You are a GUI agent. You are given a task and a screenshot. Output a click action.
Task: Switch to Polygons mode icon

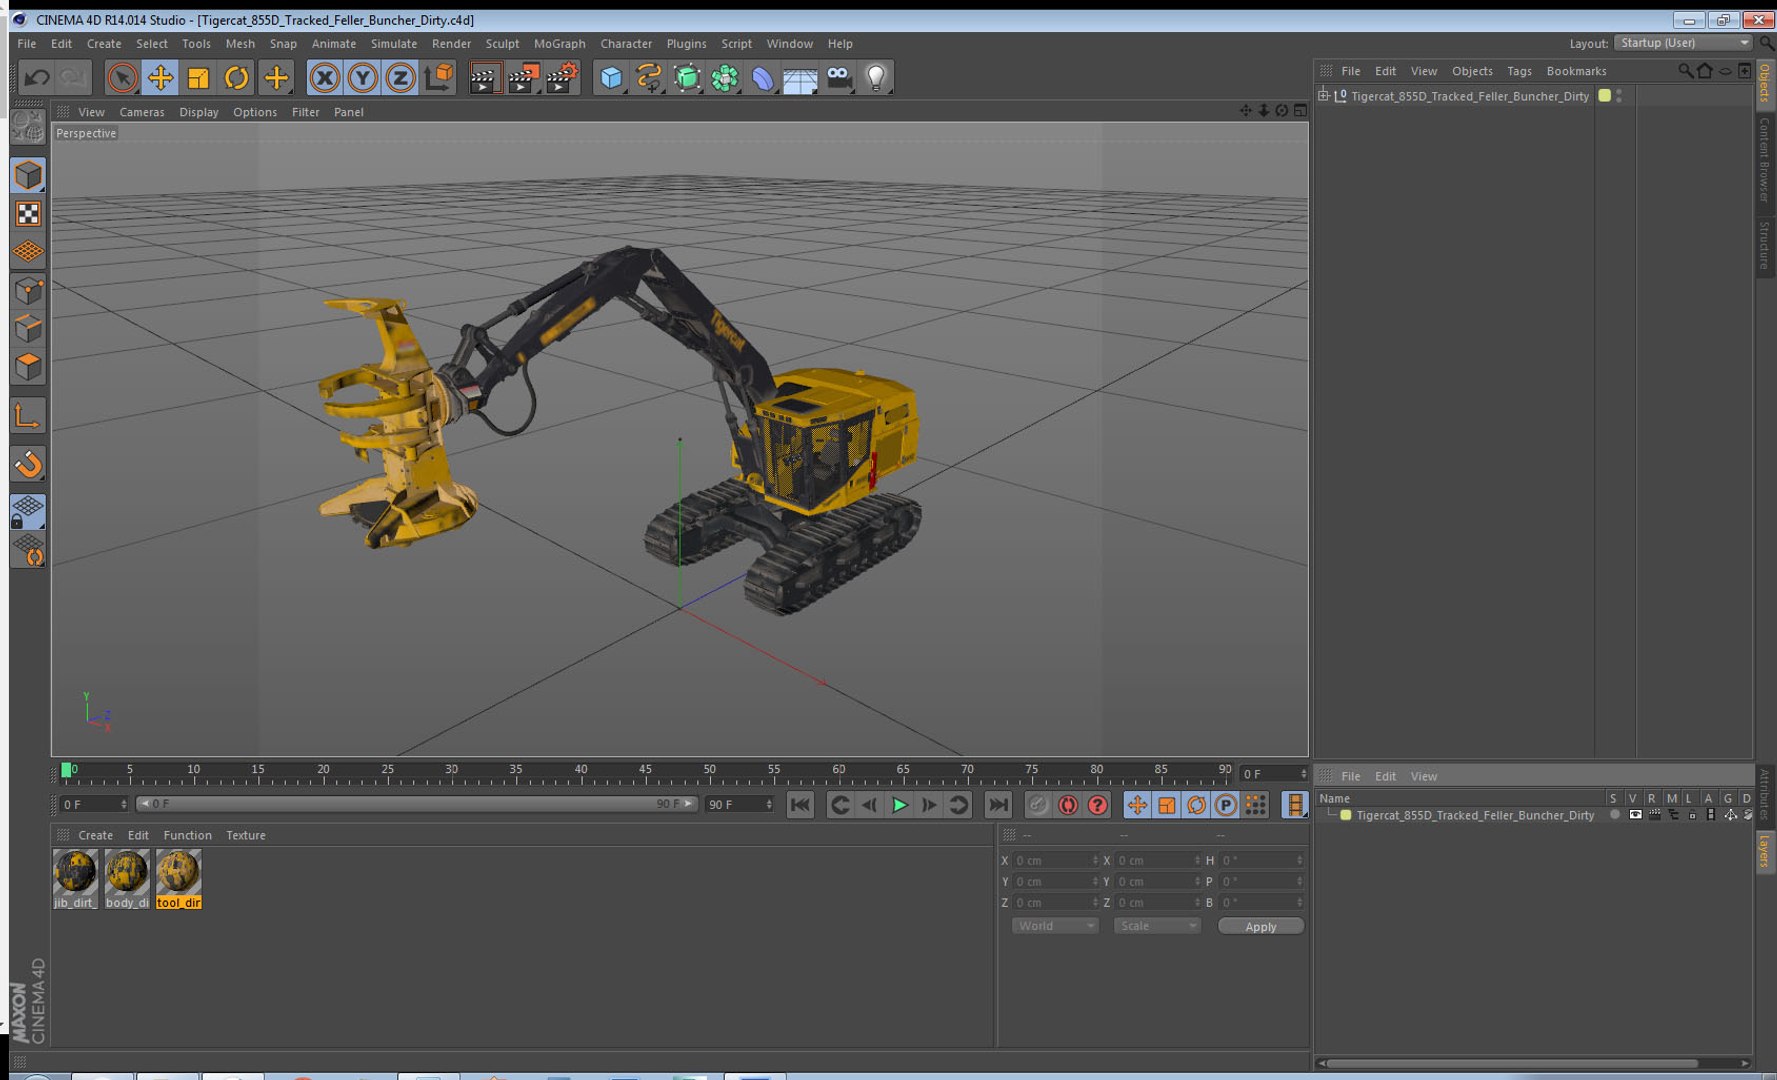click(x=28, y=367)
